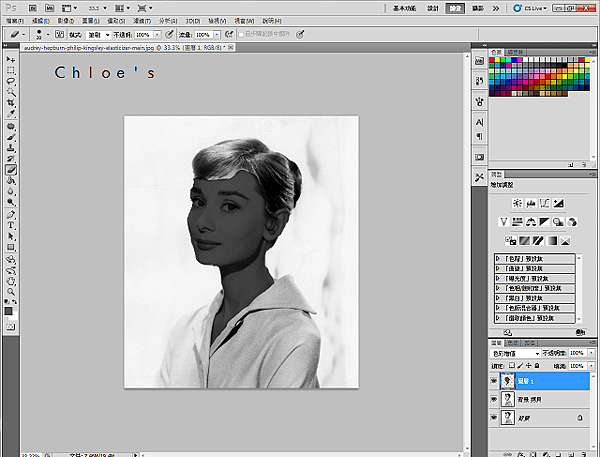Select the Dodge tool
The width and height of the screenshot is (600, 457).
tap(11, 202)
